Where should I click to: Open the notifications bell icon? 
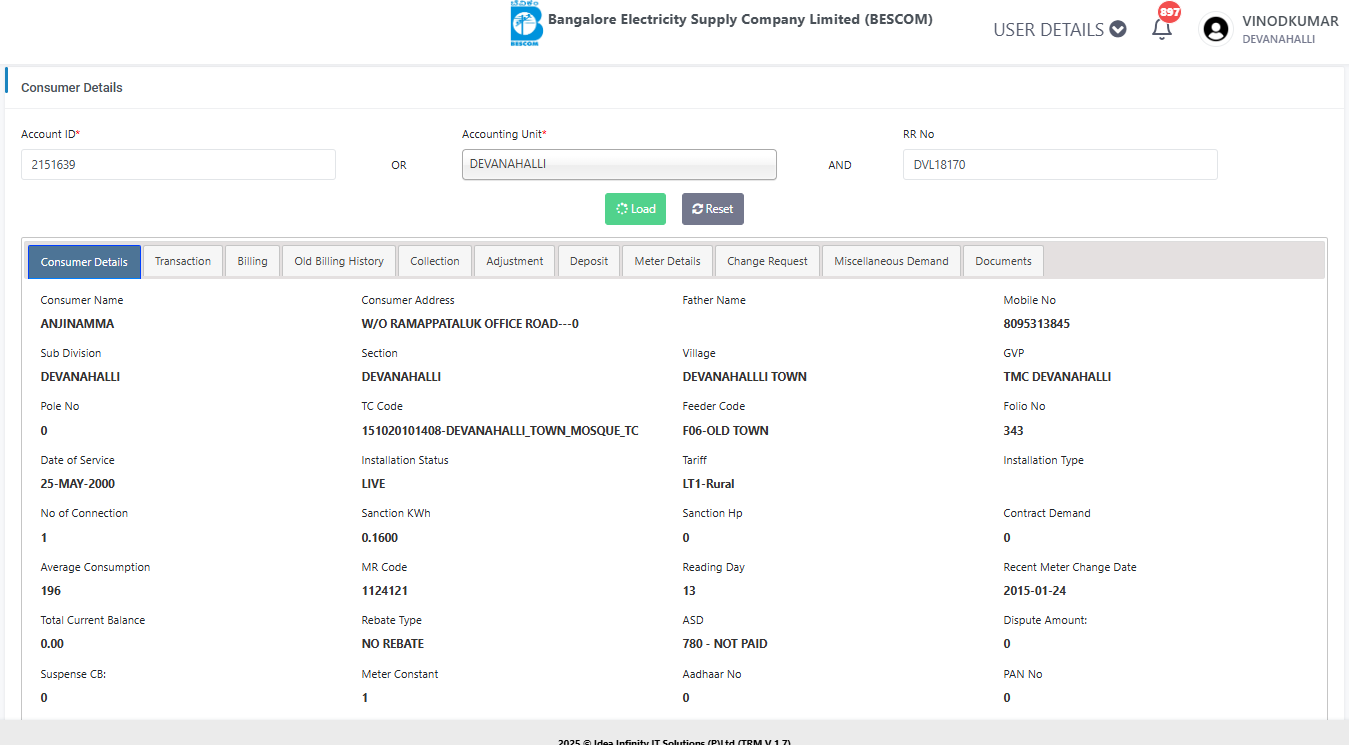coord(1161,29)
